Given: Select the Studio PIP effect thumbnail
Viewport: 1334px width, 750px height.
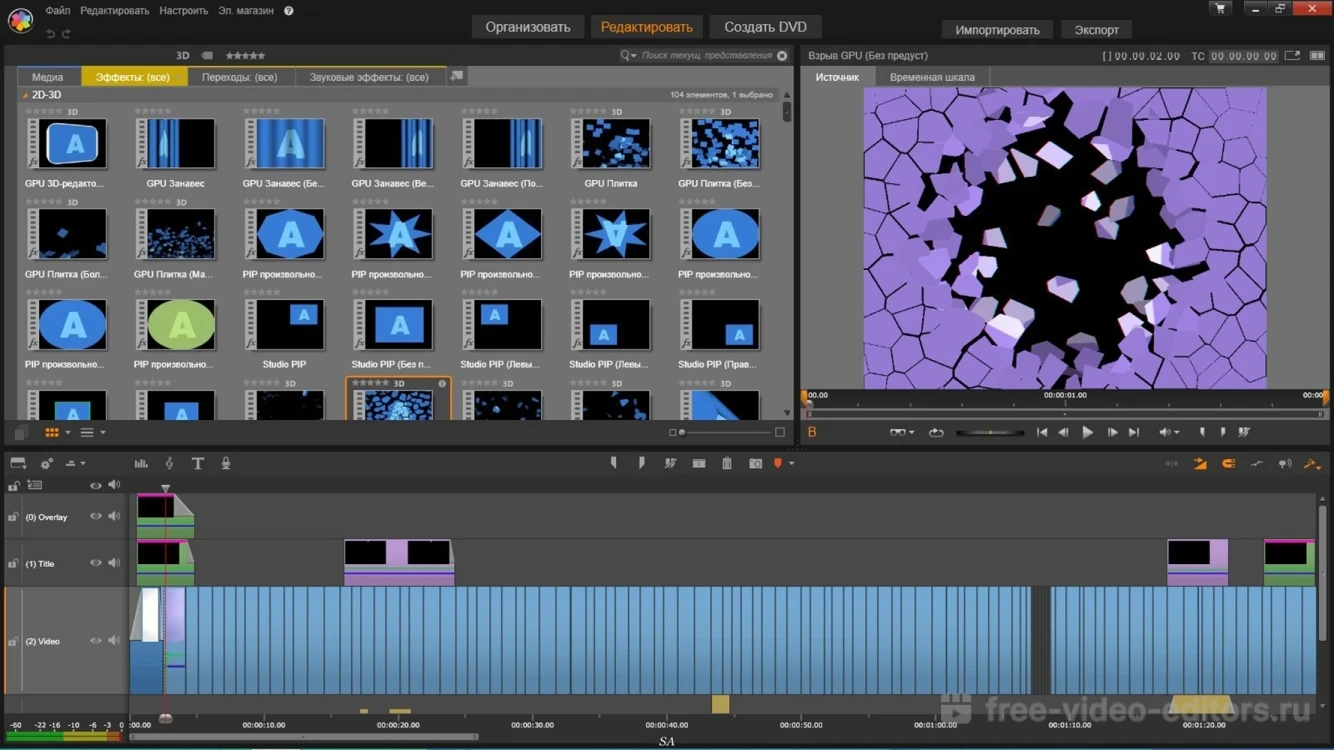Looking at the screenshot, I should click(x=285, y=326).
